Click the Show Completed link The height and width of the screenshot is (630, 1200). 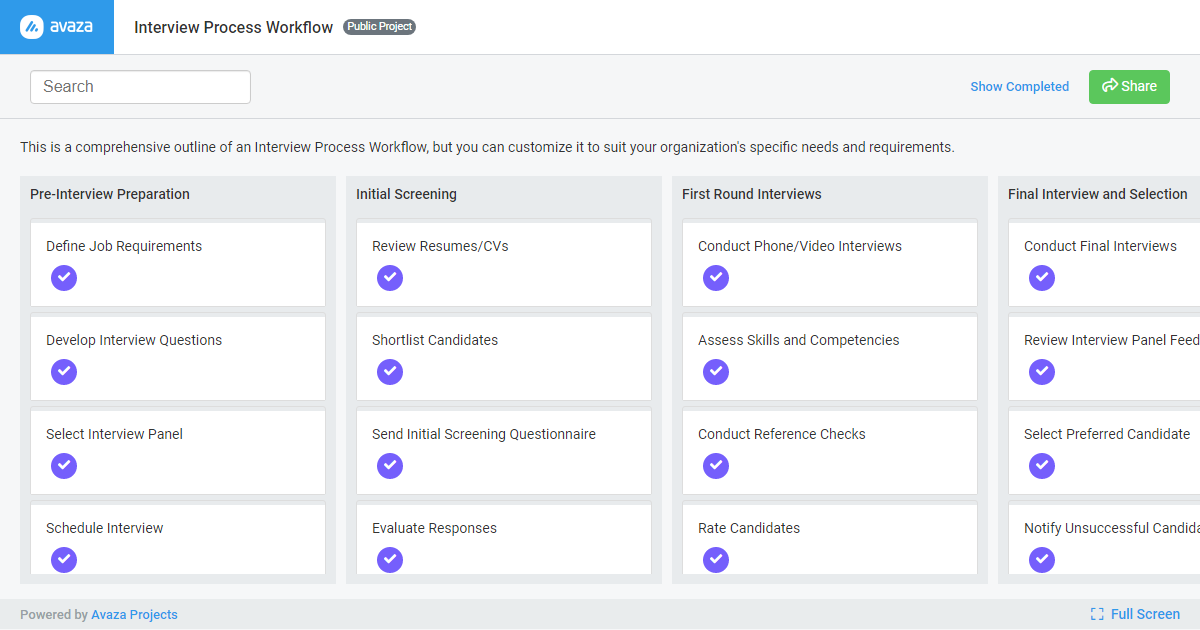tap(1019, 87)
